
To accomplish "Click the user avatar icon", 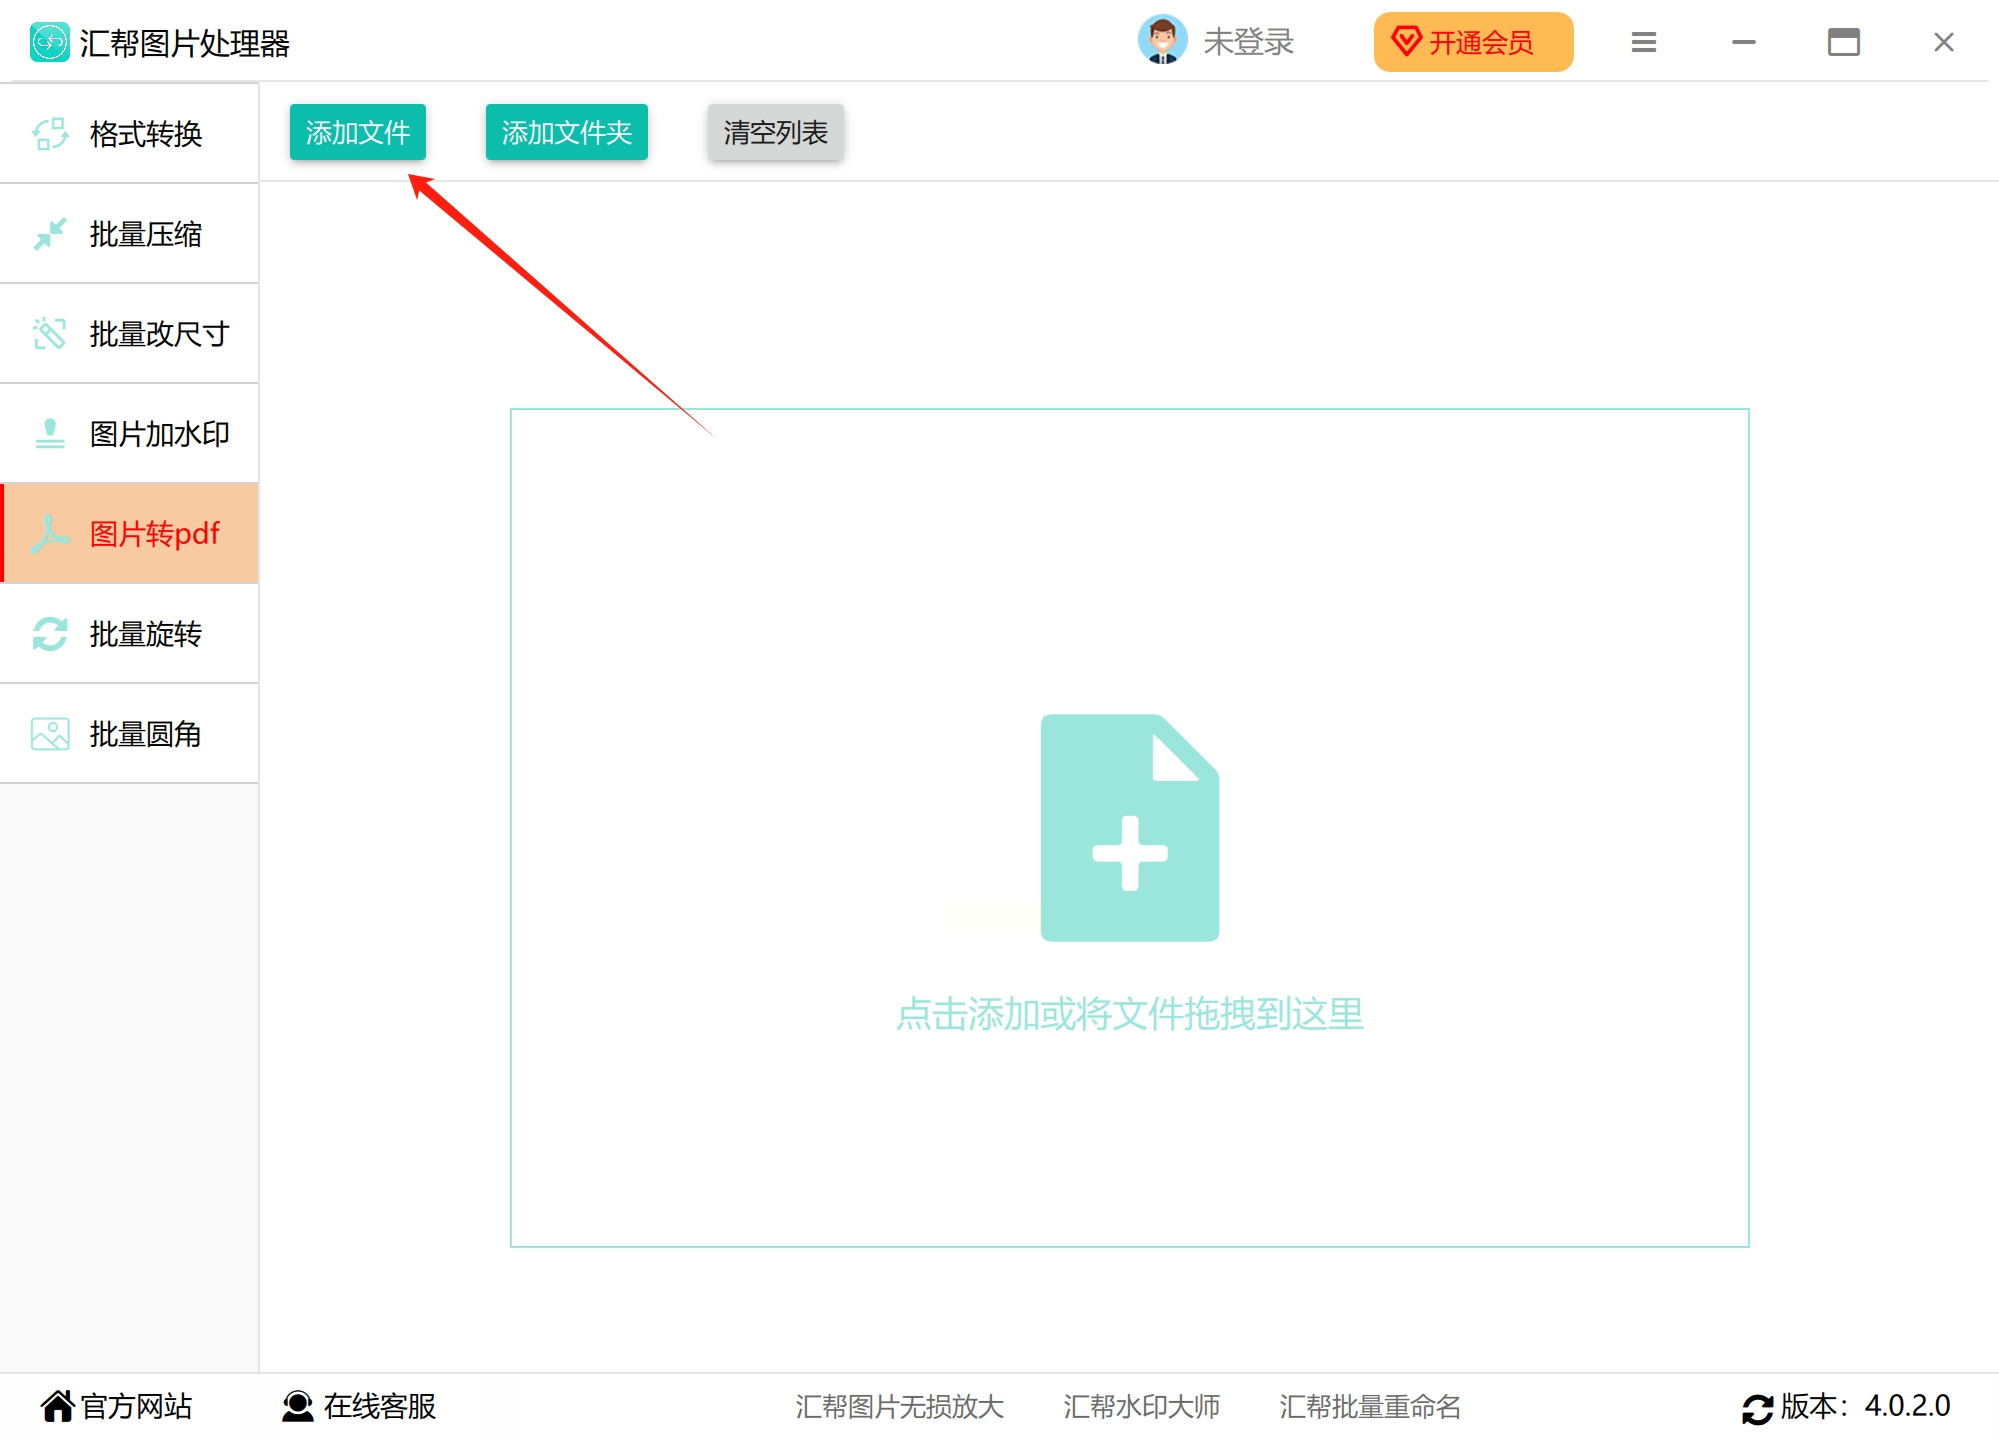I will point(1162,41).
